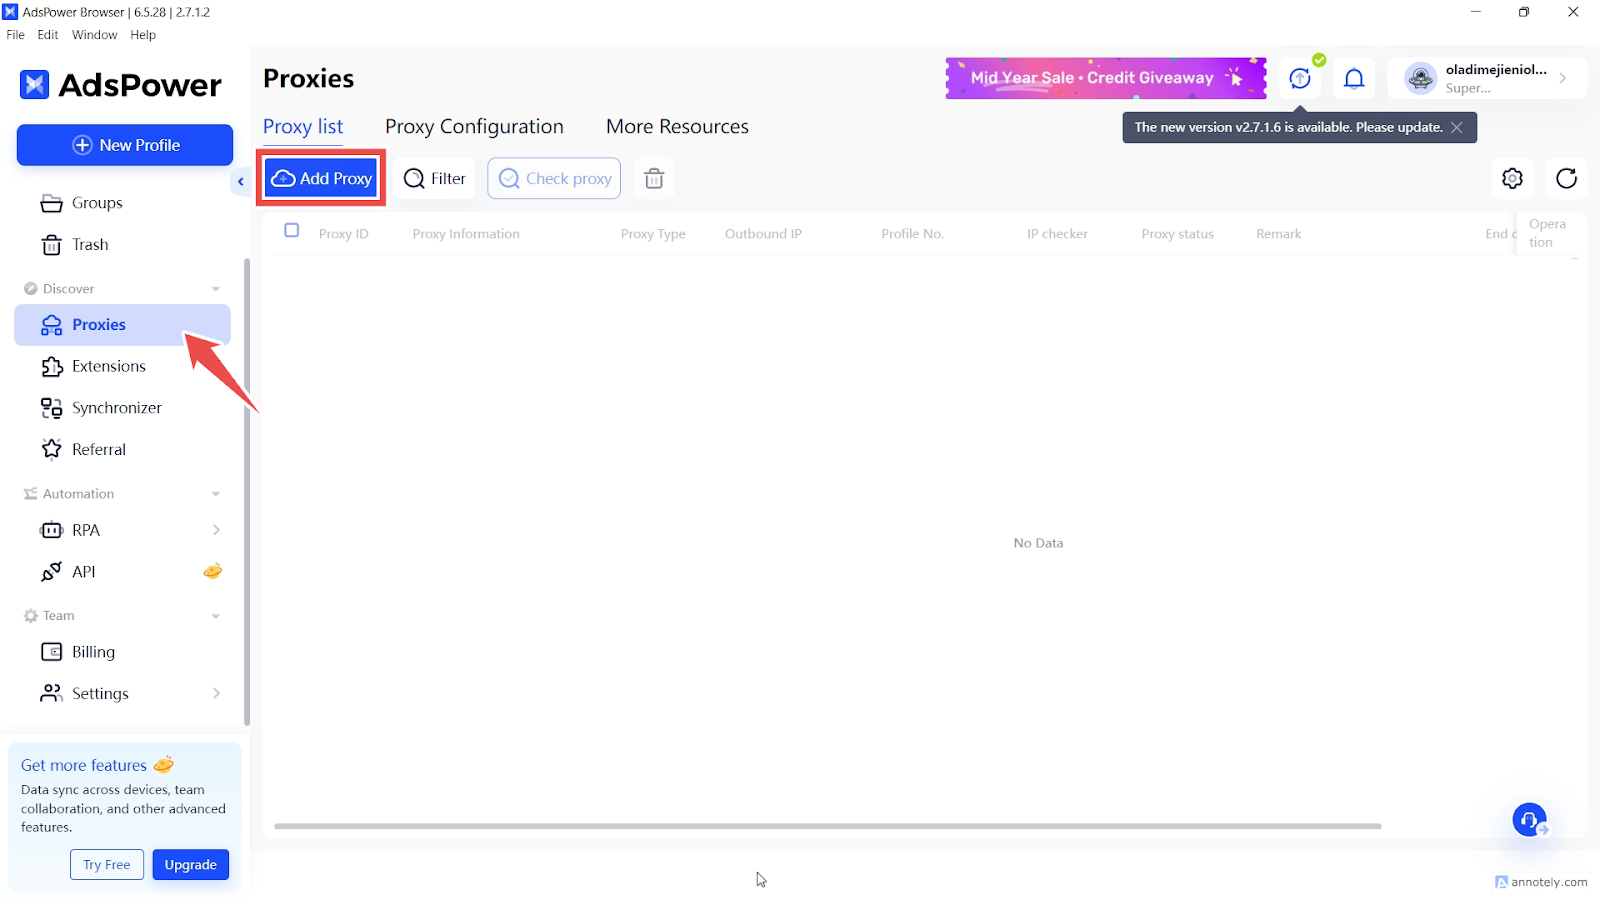Image resolution: width=1600 pixels, height=900 pixels.
Task: Open the proxy Filter
Action: [434, 179]
